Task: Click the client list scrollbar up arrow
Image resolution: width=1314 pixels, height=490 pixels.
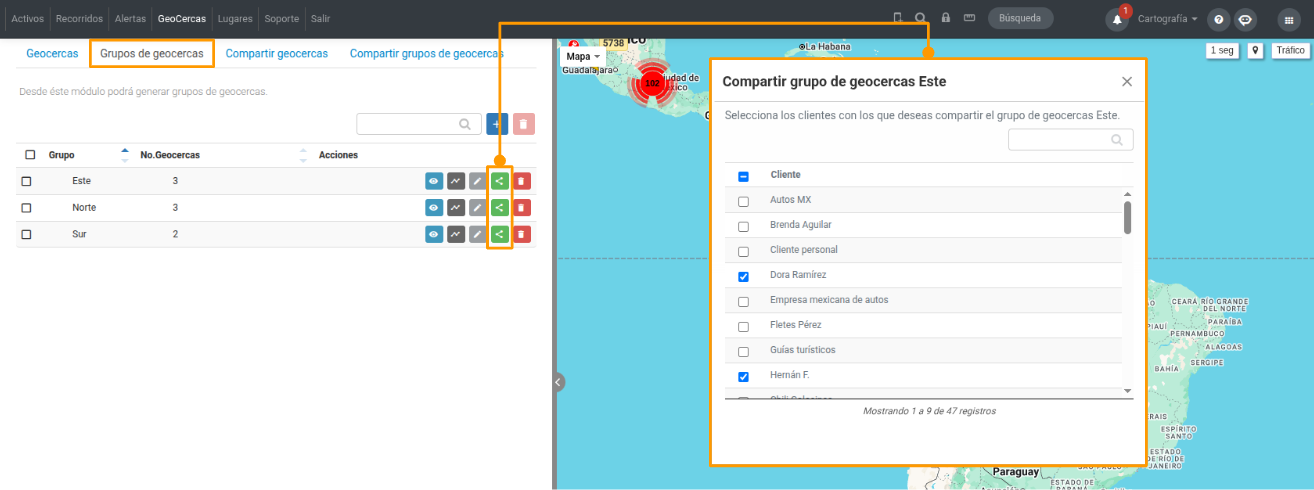Action: click(x=1127, y=194)
